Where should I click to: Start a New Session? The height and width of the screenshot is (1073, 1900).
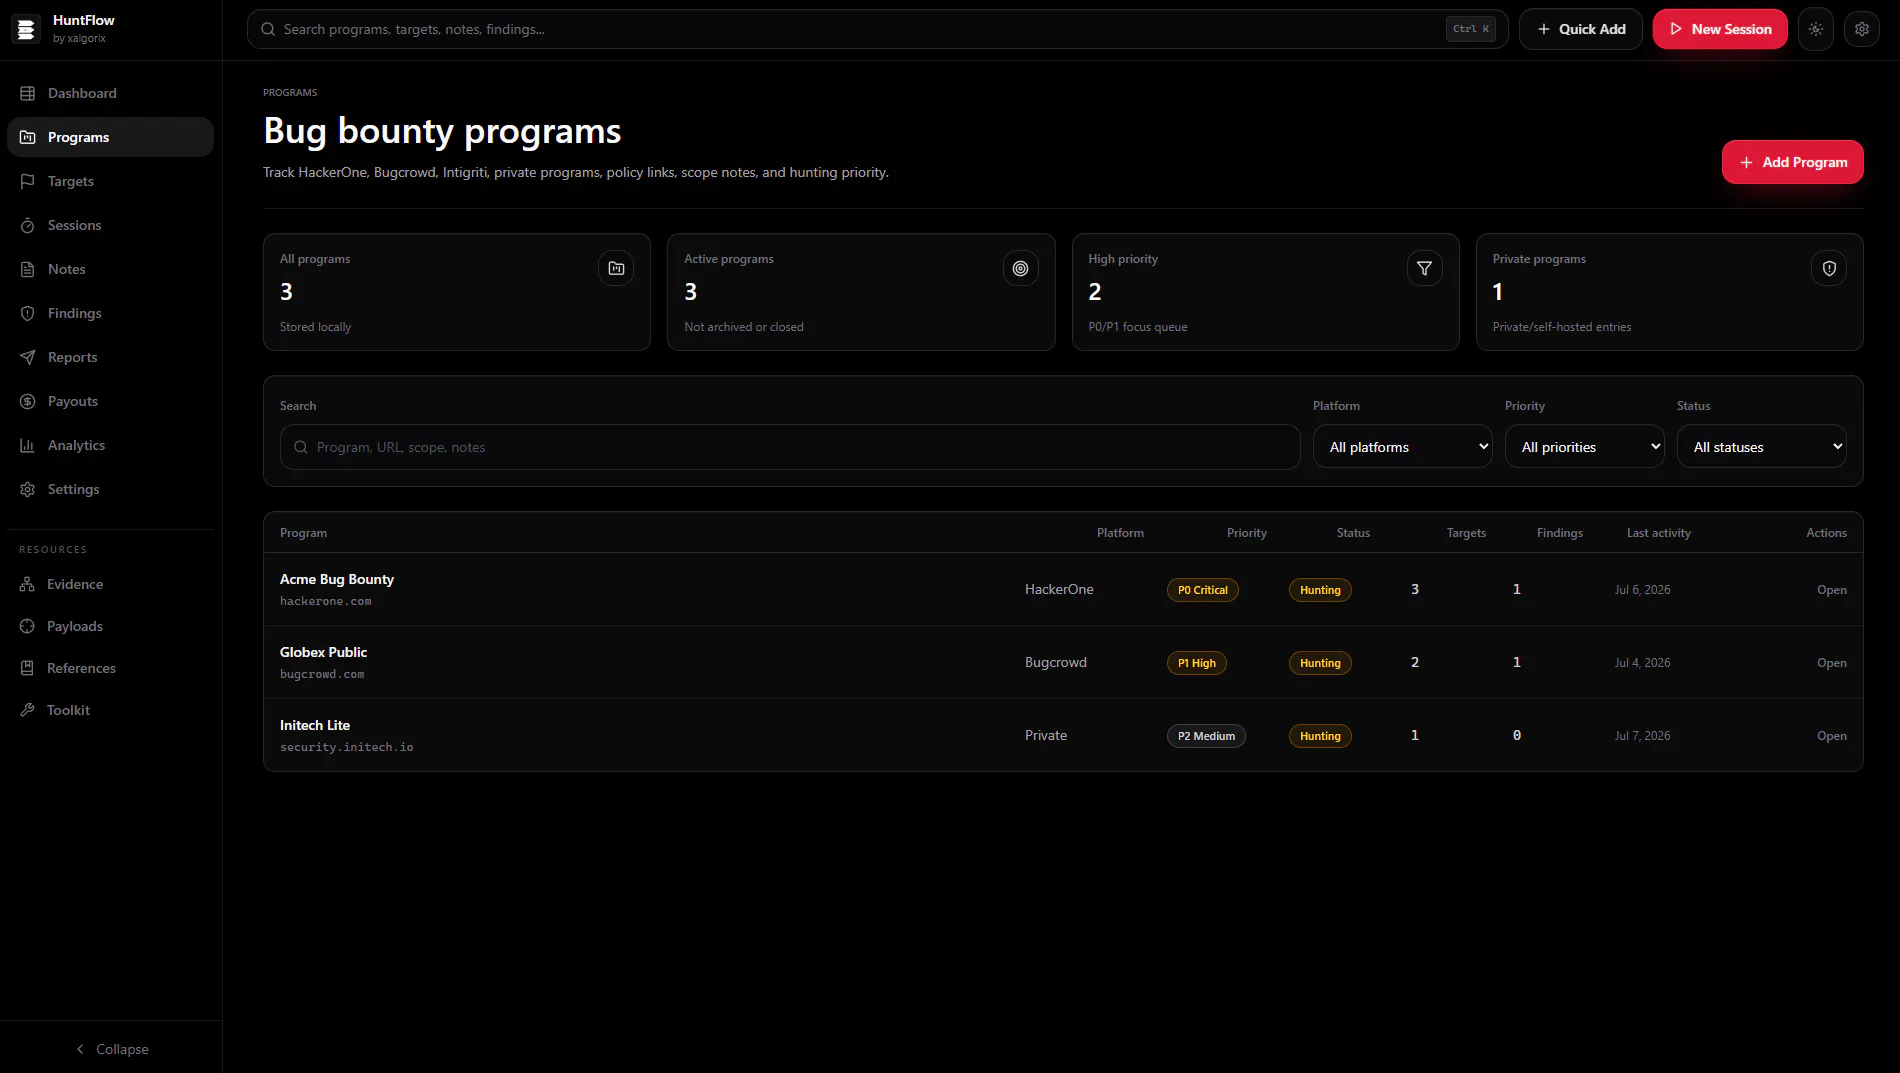(1720, 29)
